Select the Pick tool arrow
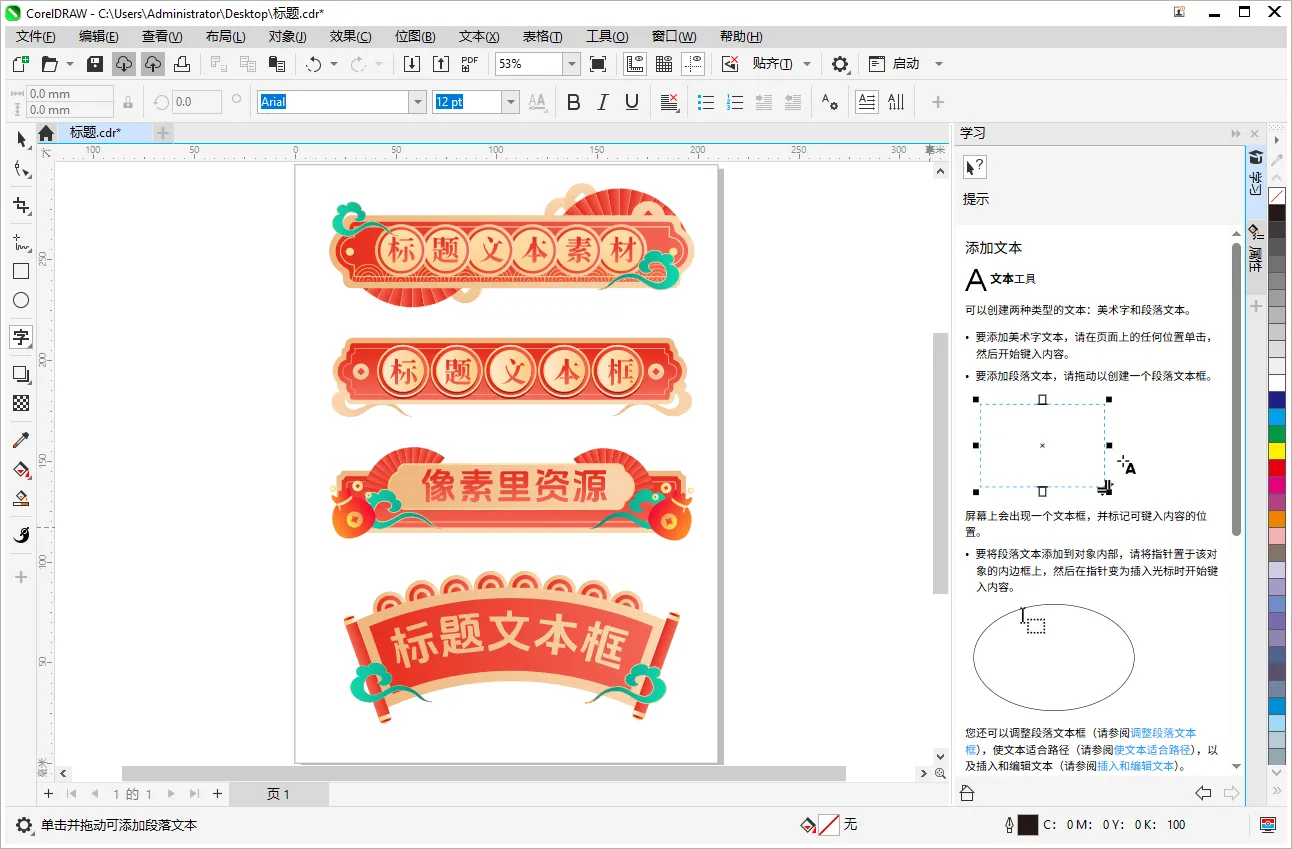The height and width of the screenshot is (849, 1292). (21, 139)
